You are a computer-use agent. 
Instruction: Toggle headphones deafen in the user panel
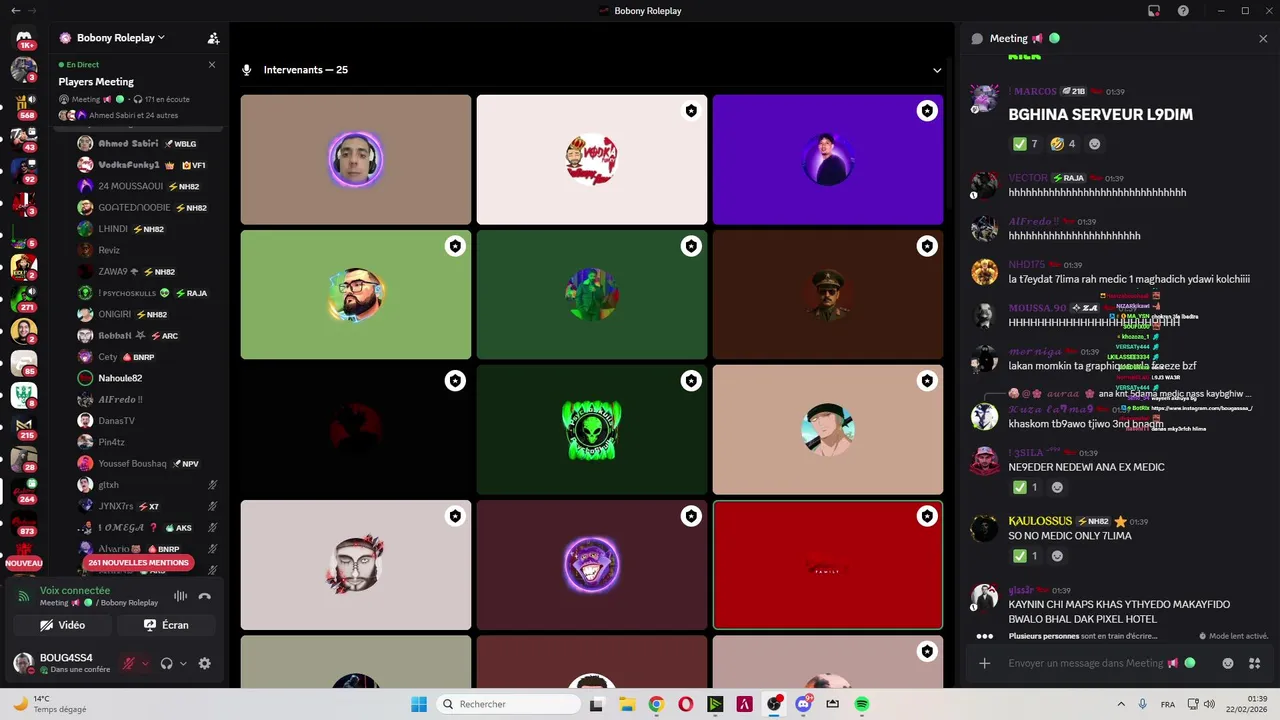[x=167, y=663]
